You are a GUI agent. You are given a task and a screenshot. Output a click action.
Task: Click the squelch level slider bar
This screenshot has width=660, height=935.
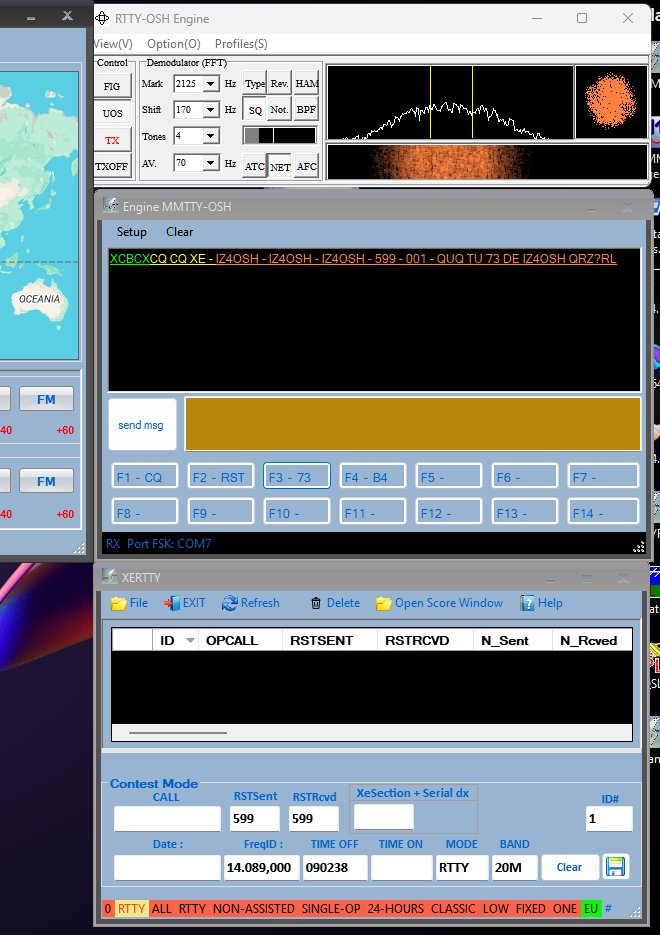(280, 135)
